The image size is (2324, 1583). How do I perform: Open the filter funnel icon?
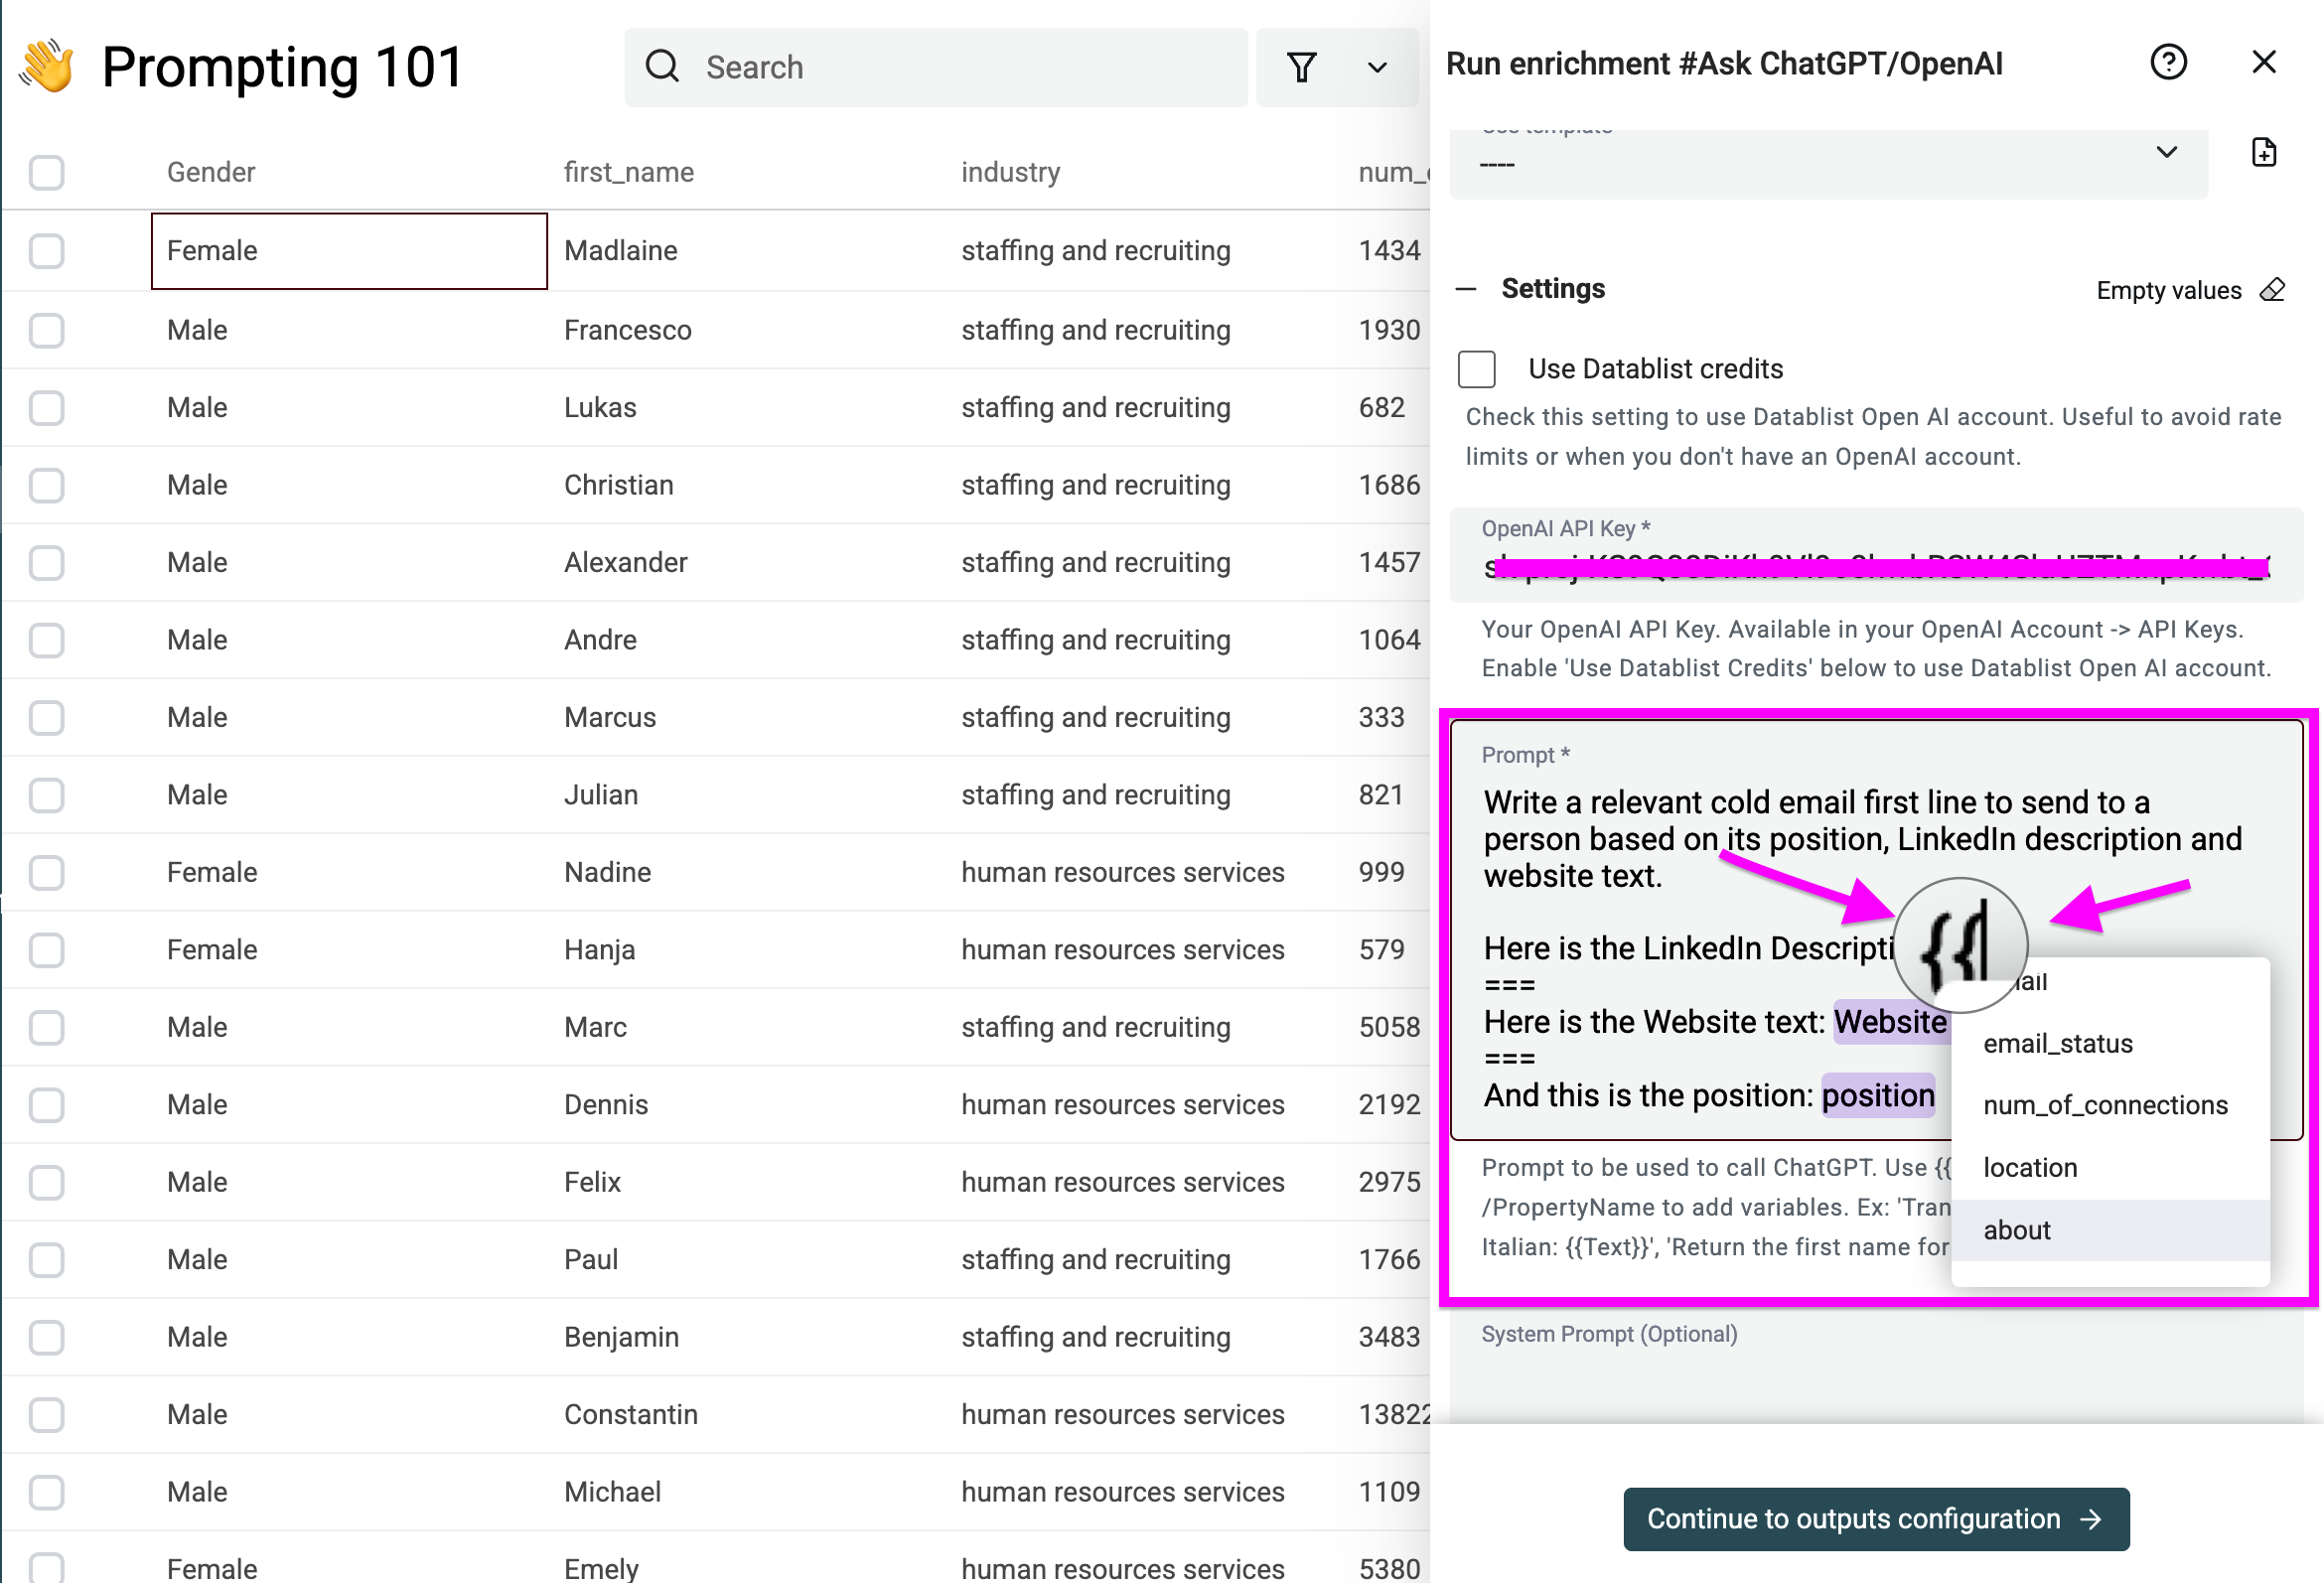click(1302, 66)
